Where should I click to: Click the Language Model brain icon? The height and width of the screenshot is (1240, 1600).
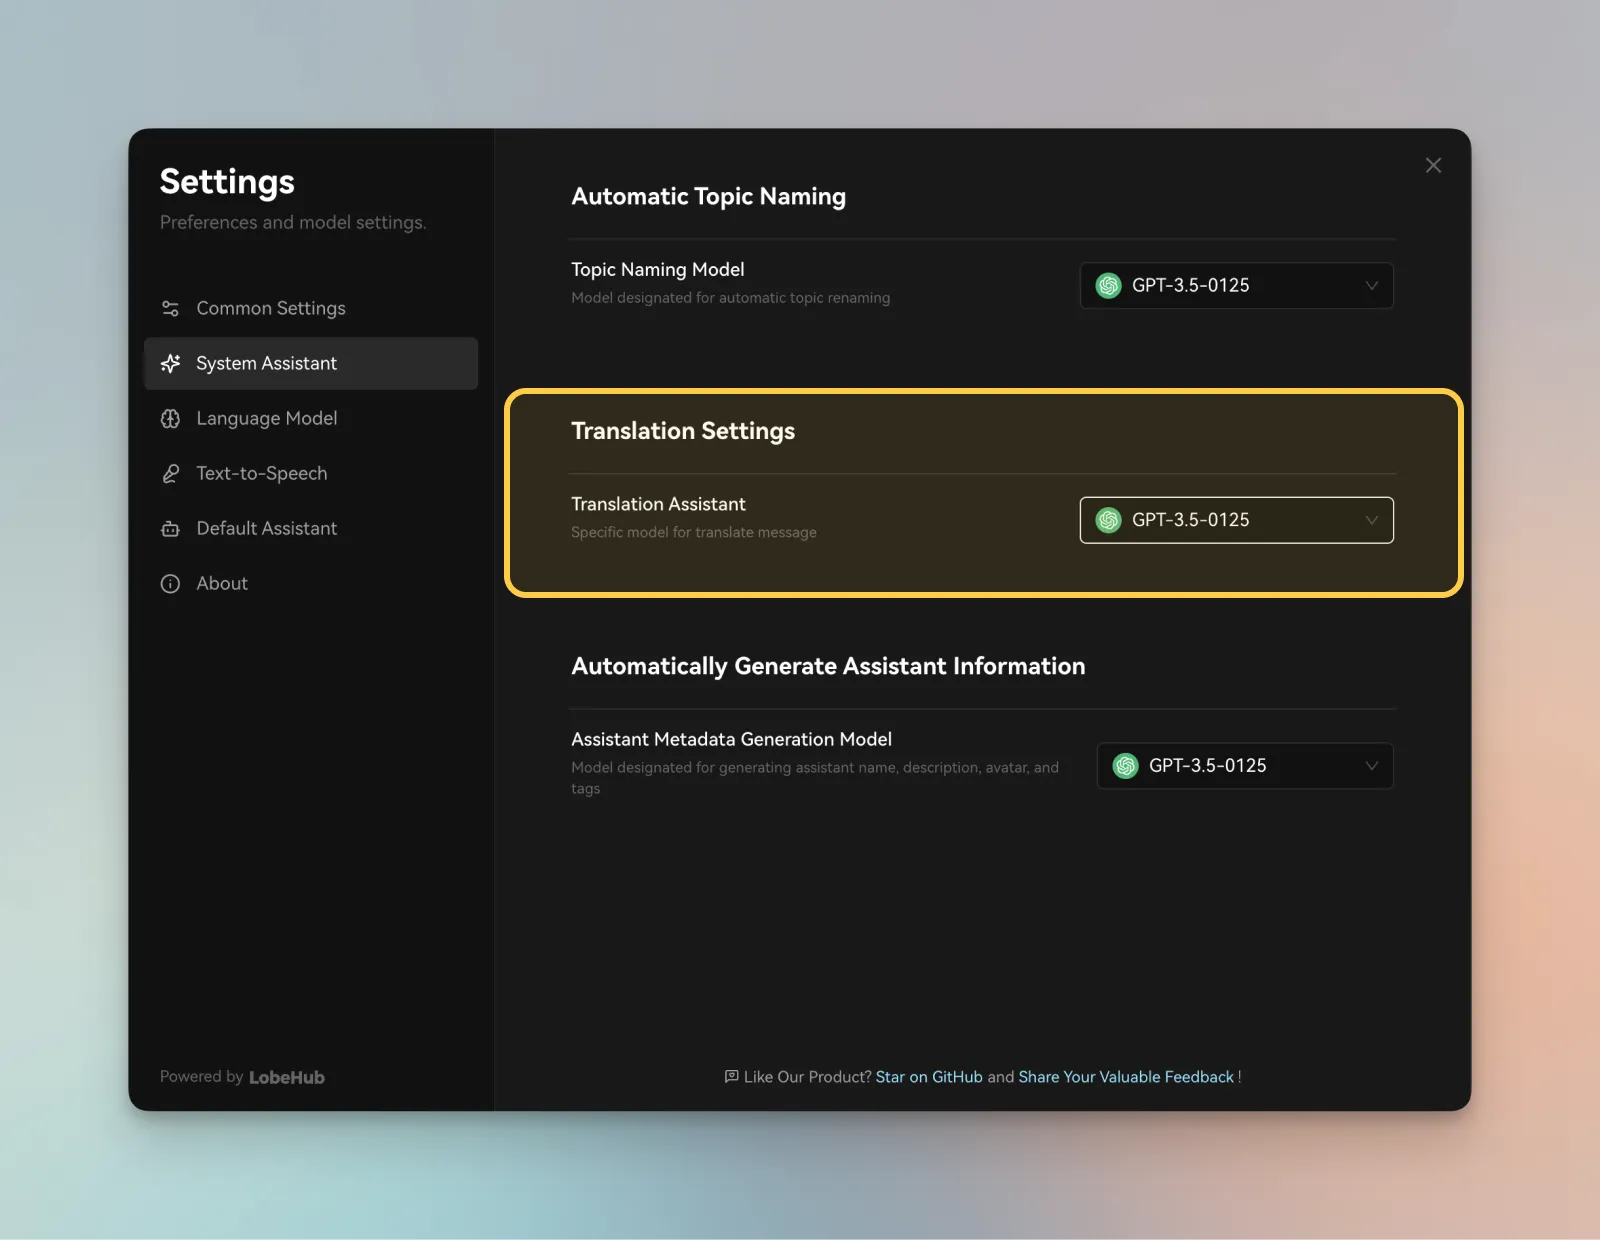click(x=171, y=418)
